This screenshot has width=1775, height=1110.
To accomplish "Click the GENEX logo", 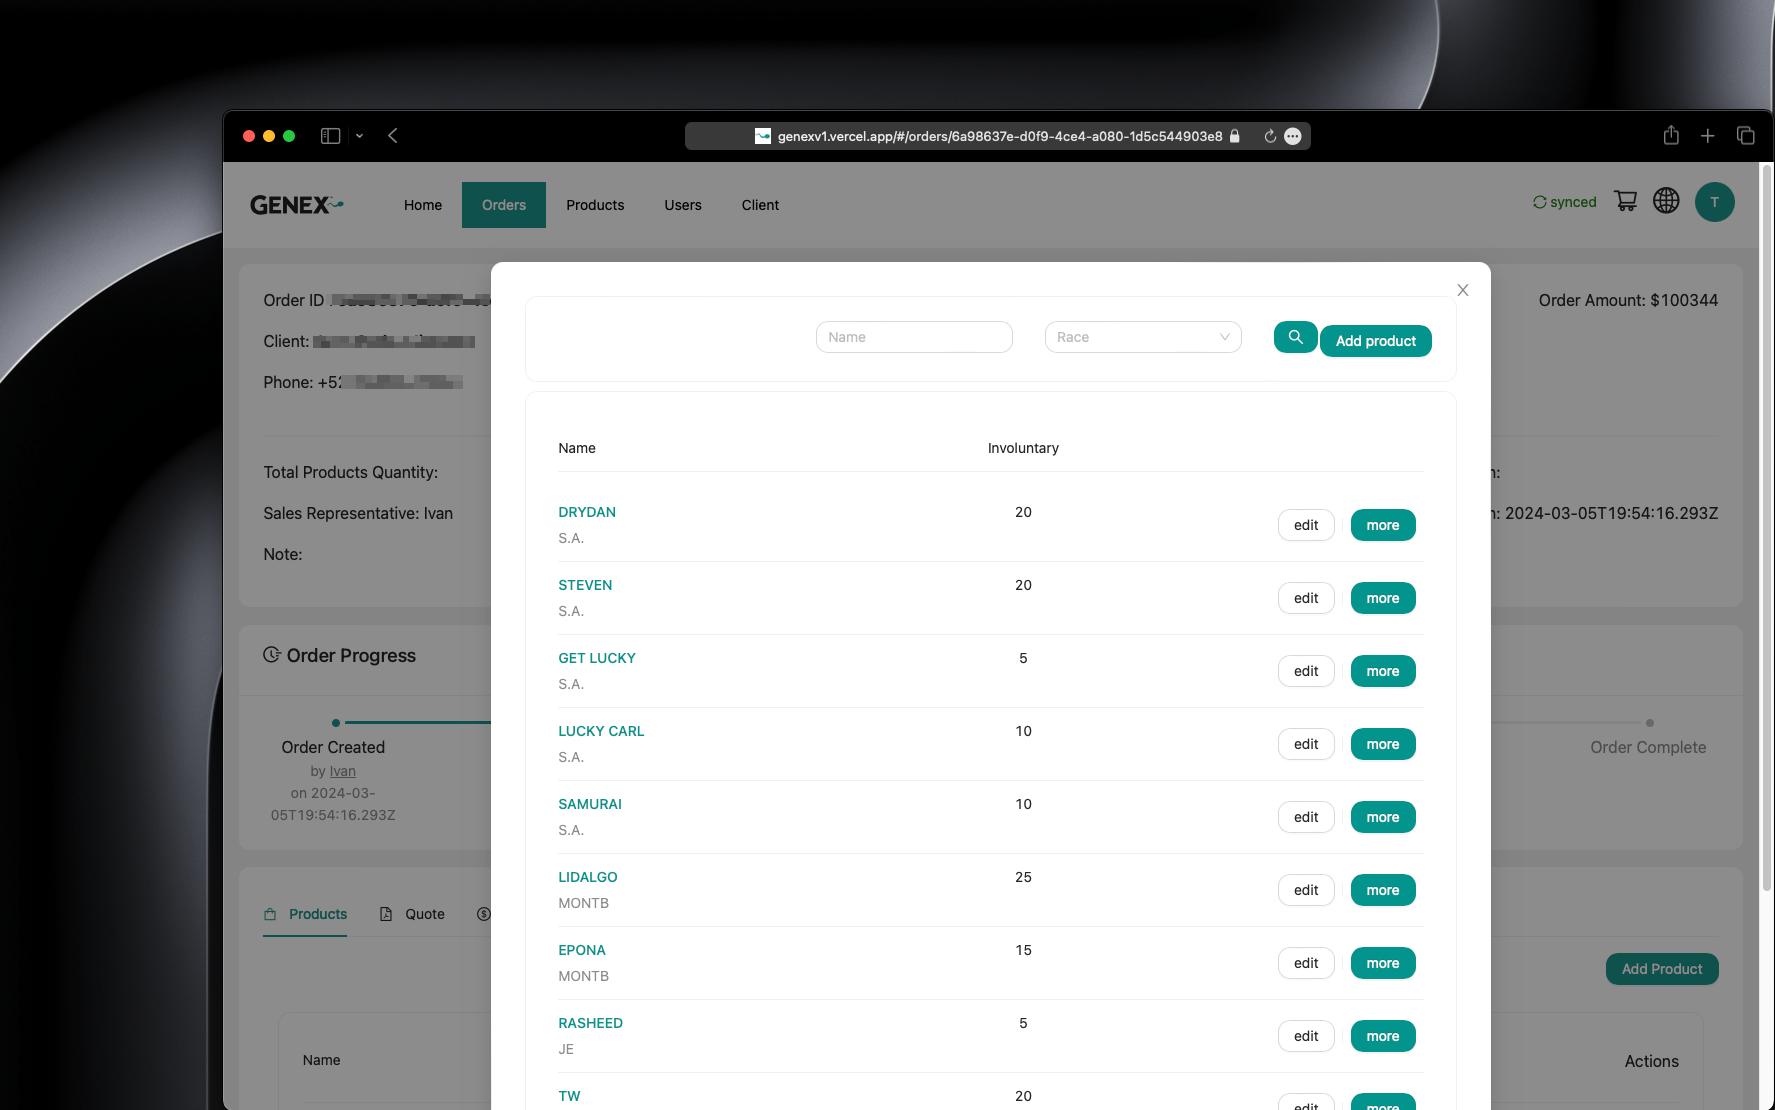I will (x=296, y=205).
